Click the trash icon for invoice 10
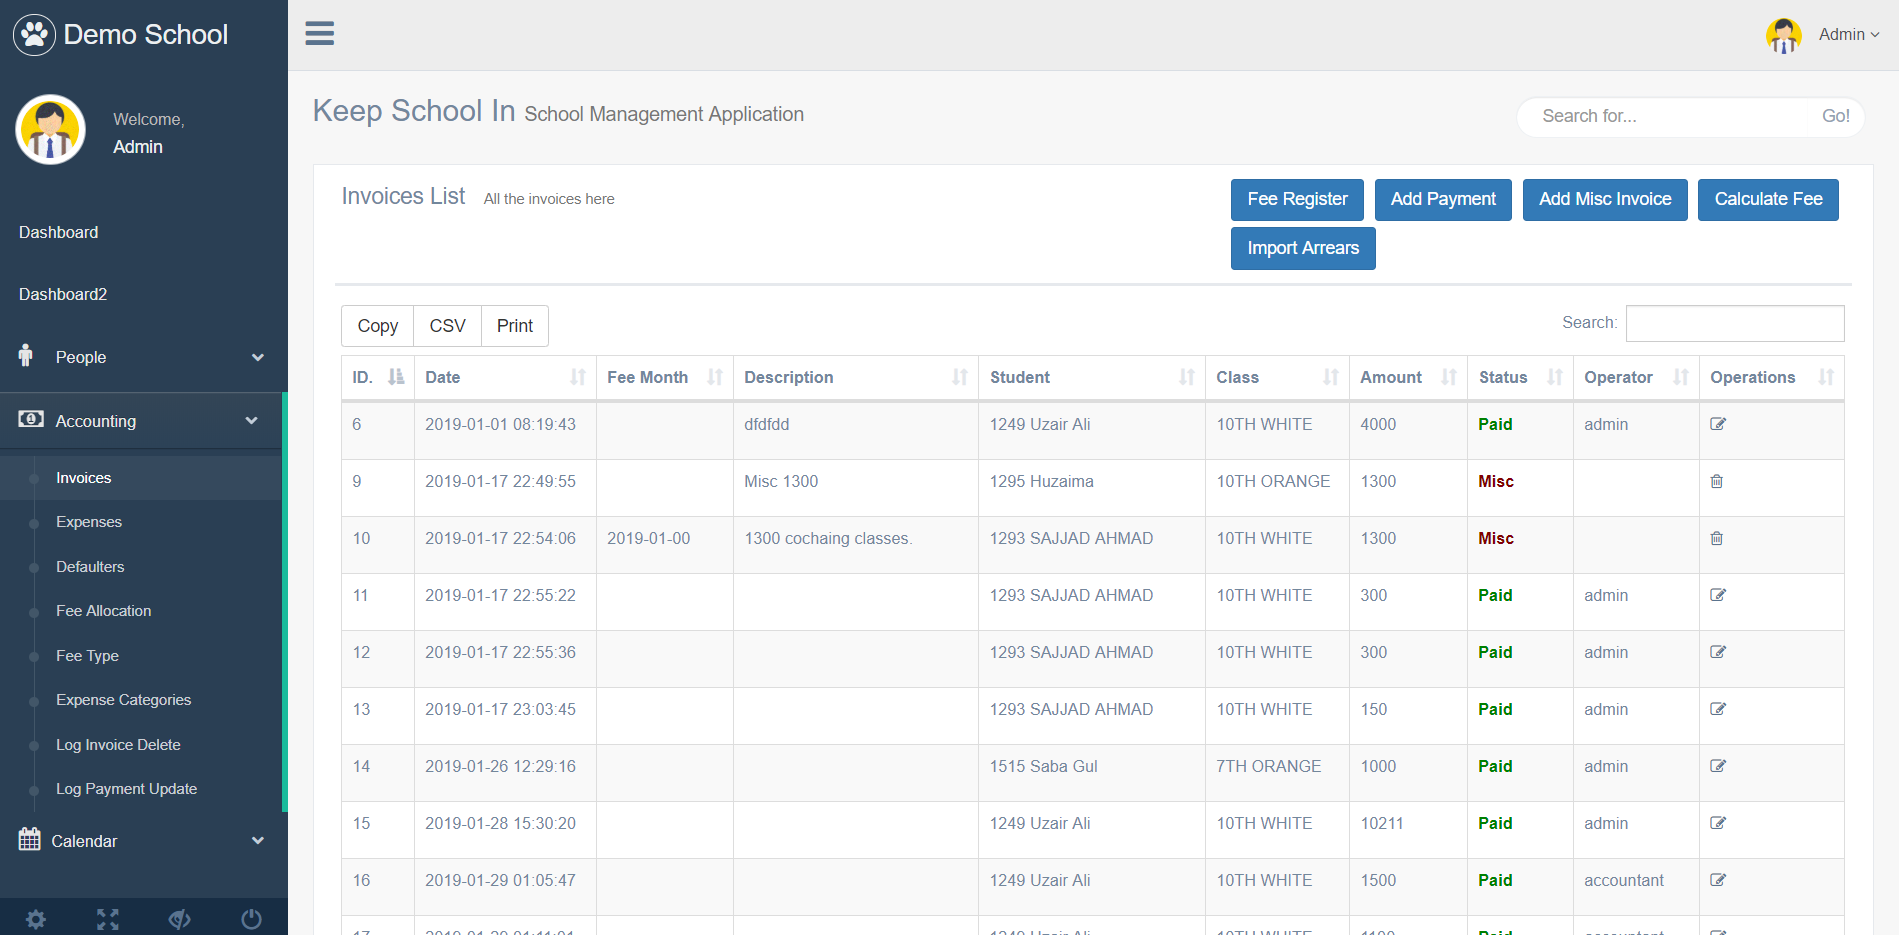Viewport: 1899px width, 935px height. (x=1717, y=538)
